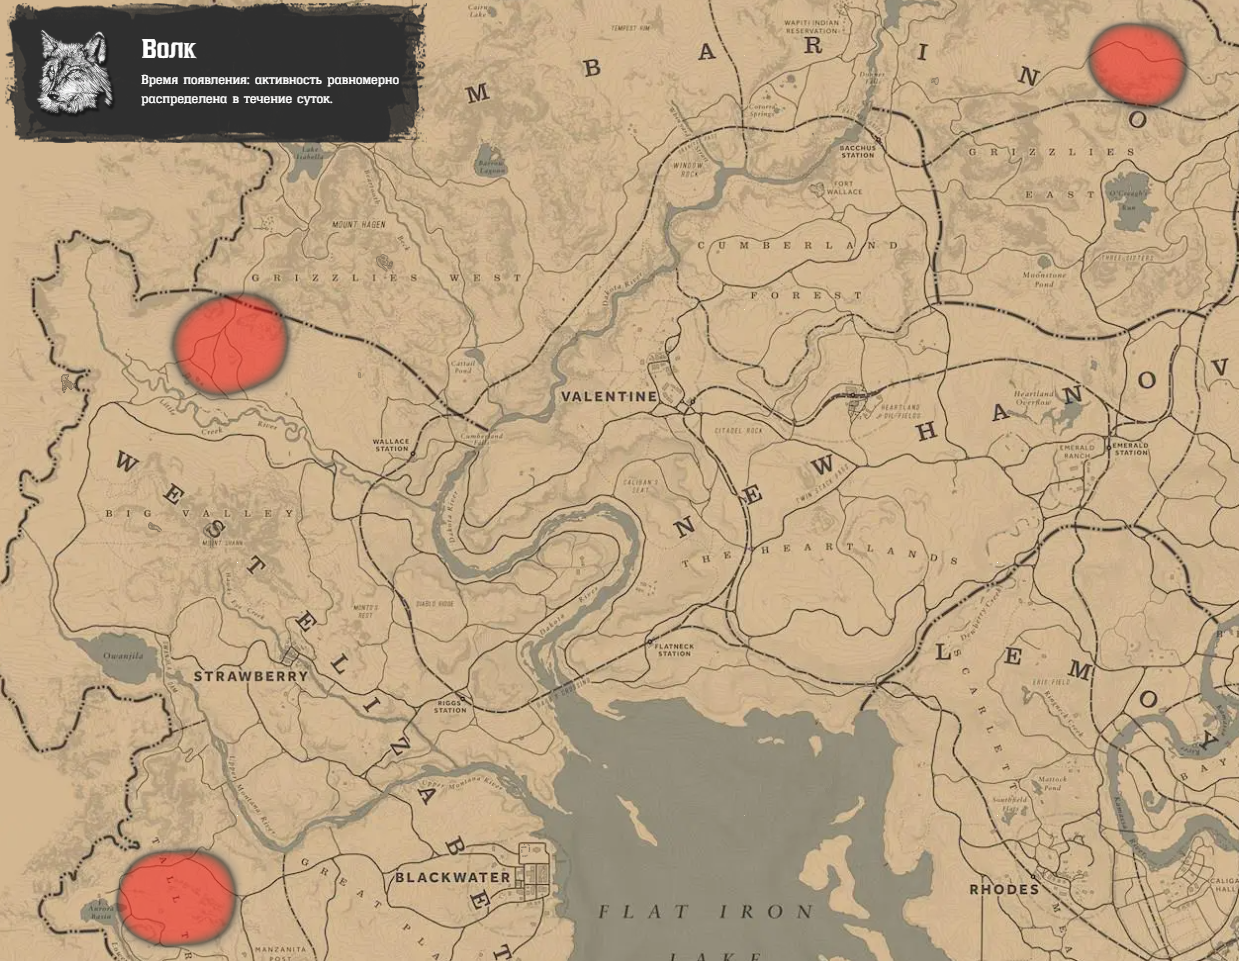Click the Fort Wallace label
1239x961 pixels.
click(x=845, y=188)
